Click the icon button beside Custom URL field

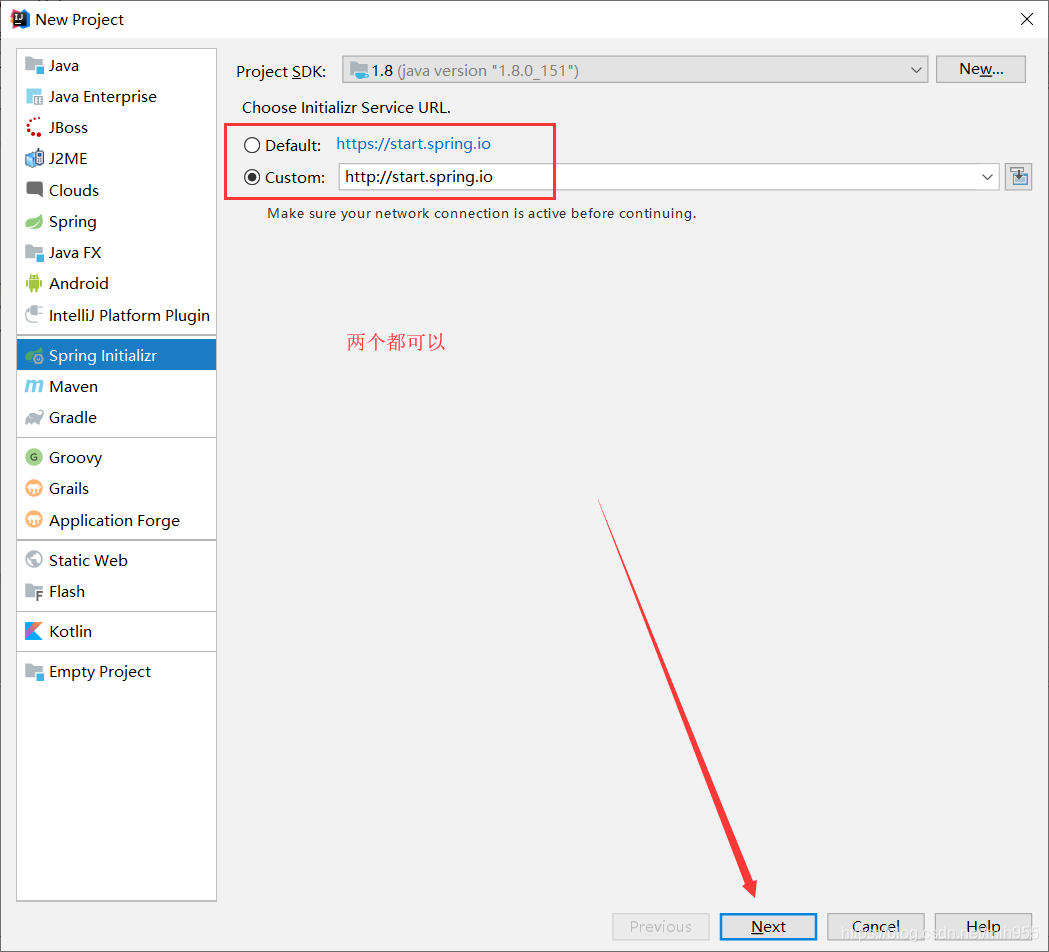(x=1018, y=177)
